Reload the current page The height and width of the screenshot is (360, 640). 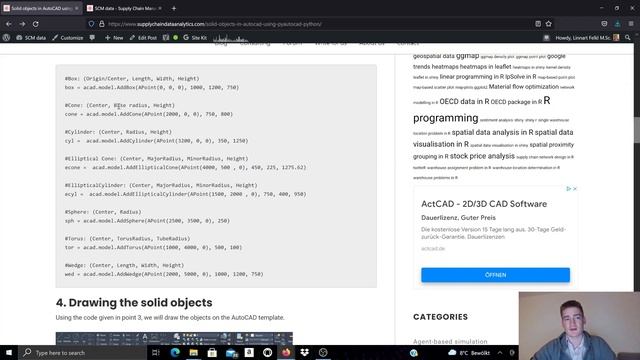[36, 24]
